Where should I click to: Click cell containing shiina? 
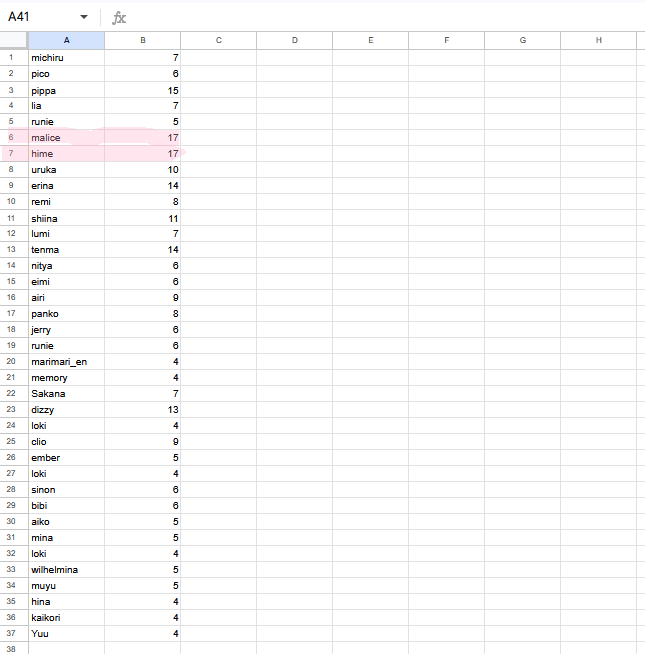[x=66, y=218]
